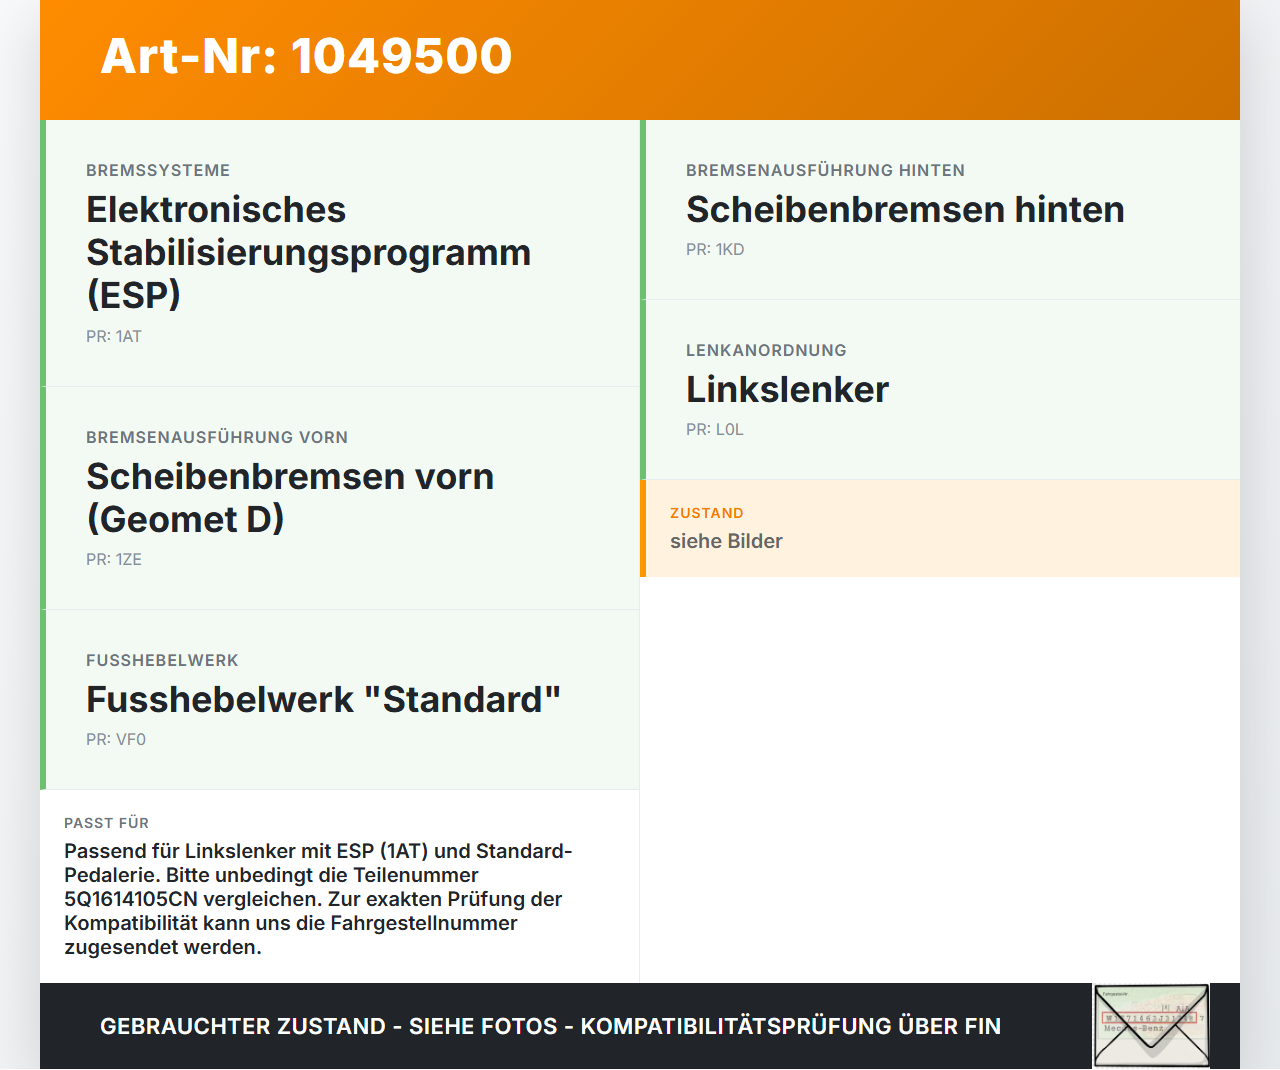Click the 'PR: VF0' code
The image size is (1280, 1070).
coord(116,739)
